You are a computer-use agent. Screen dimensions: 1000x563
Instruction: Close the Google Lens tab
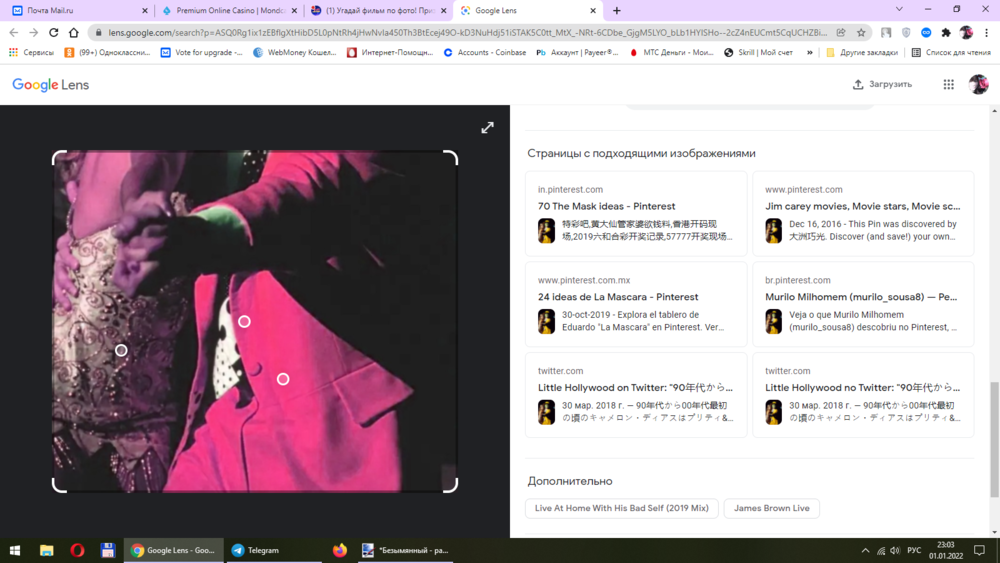tap(592, 10)
